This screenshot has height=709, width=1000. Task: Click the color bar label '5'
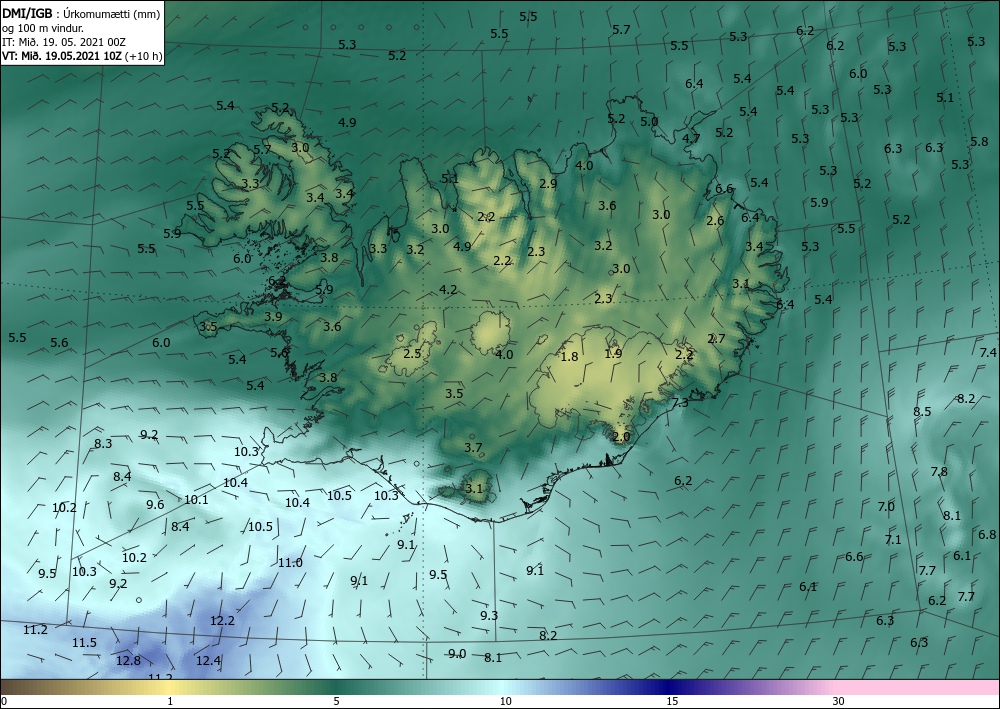click(x=336, y=701)
